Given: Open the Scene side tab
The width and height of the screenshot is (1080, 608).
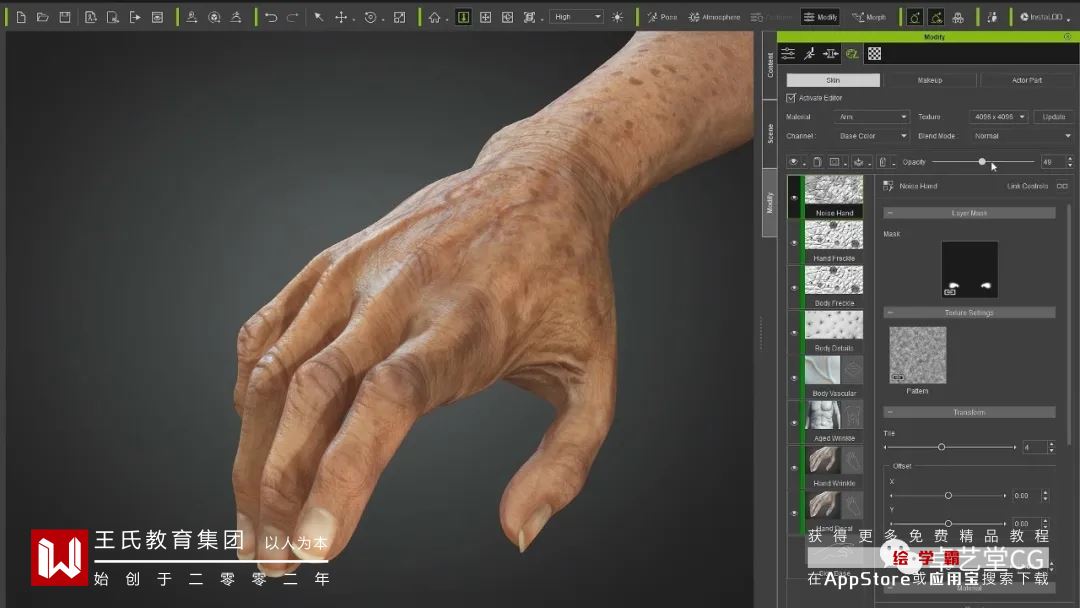Looking at the screenshot, I should point(770,134).
